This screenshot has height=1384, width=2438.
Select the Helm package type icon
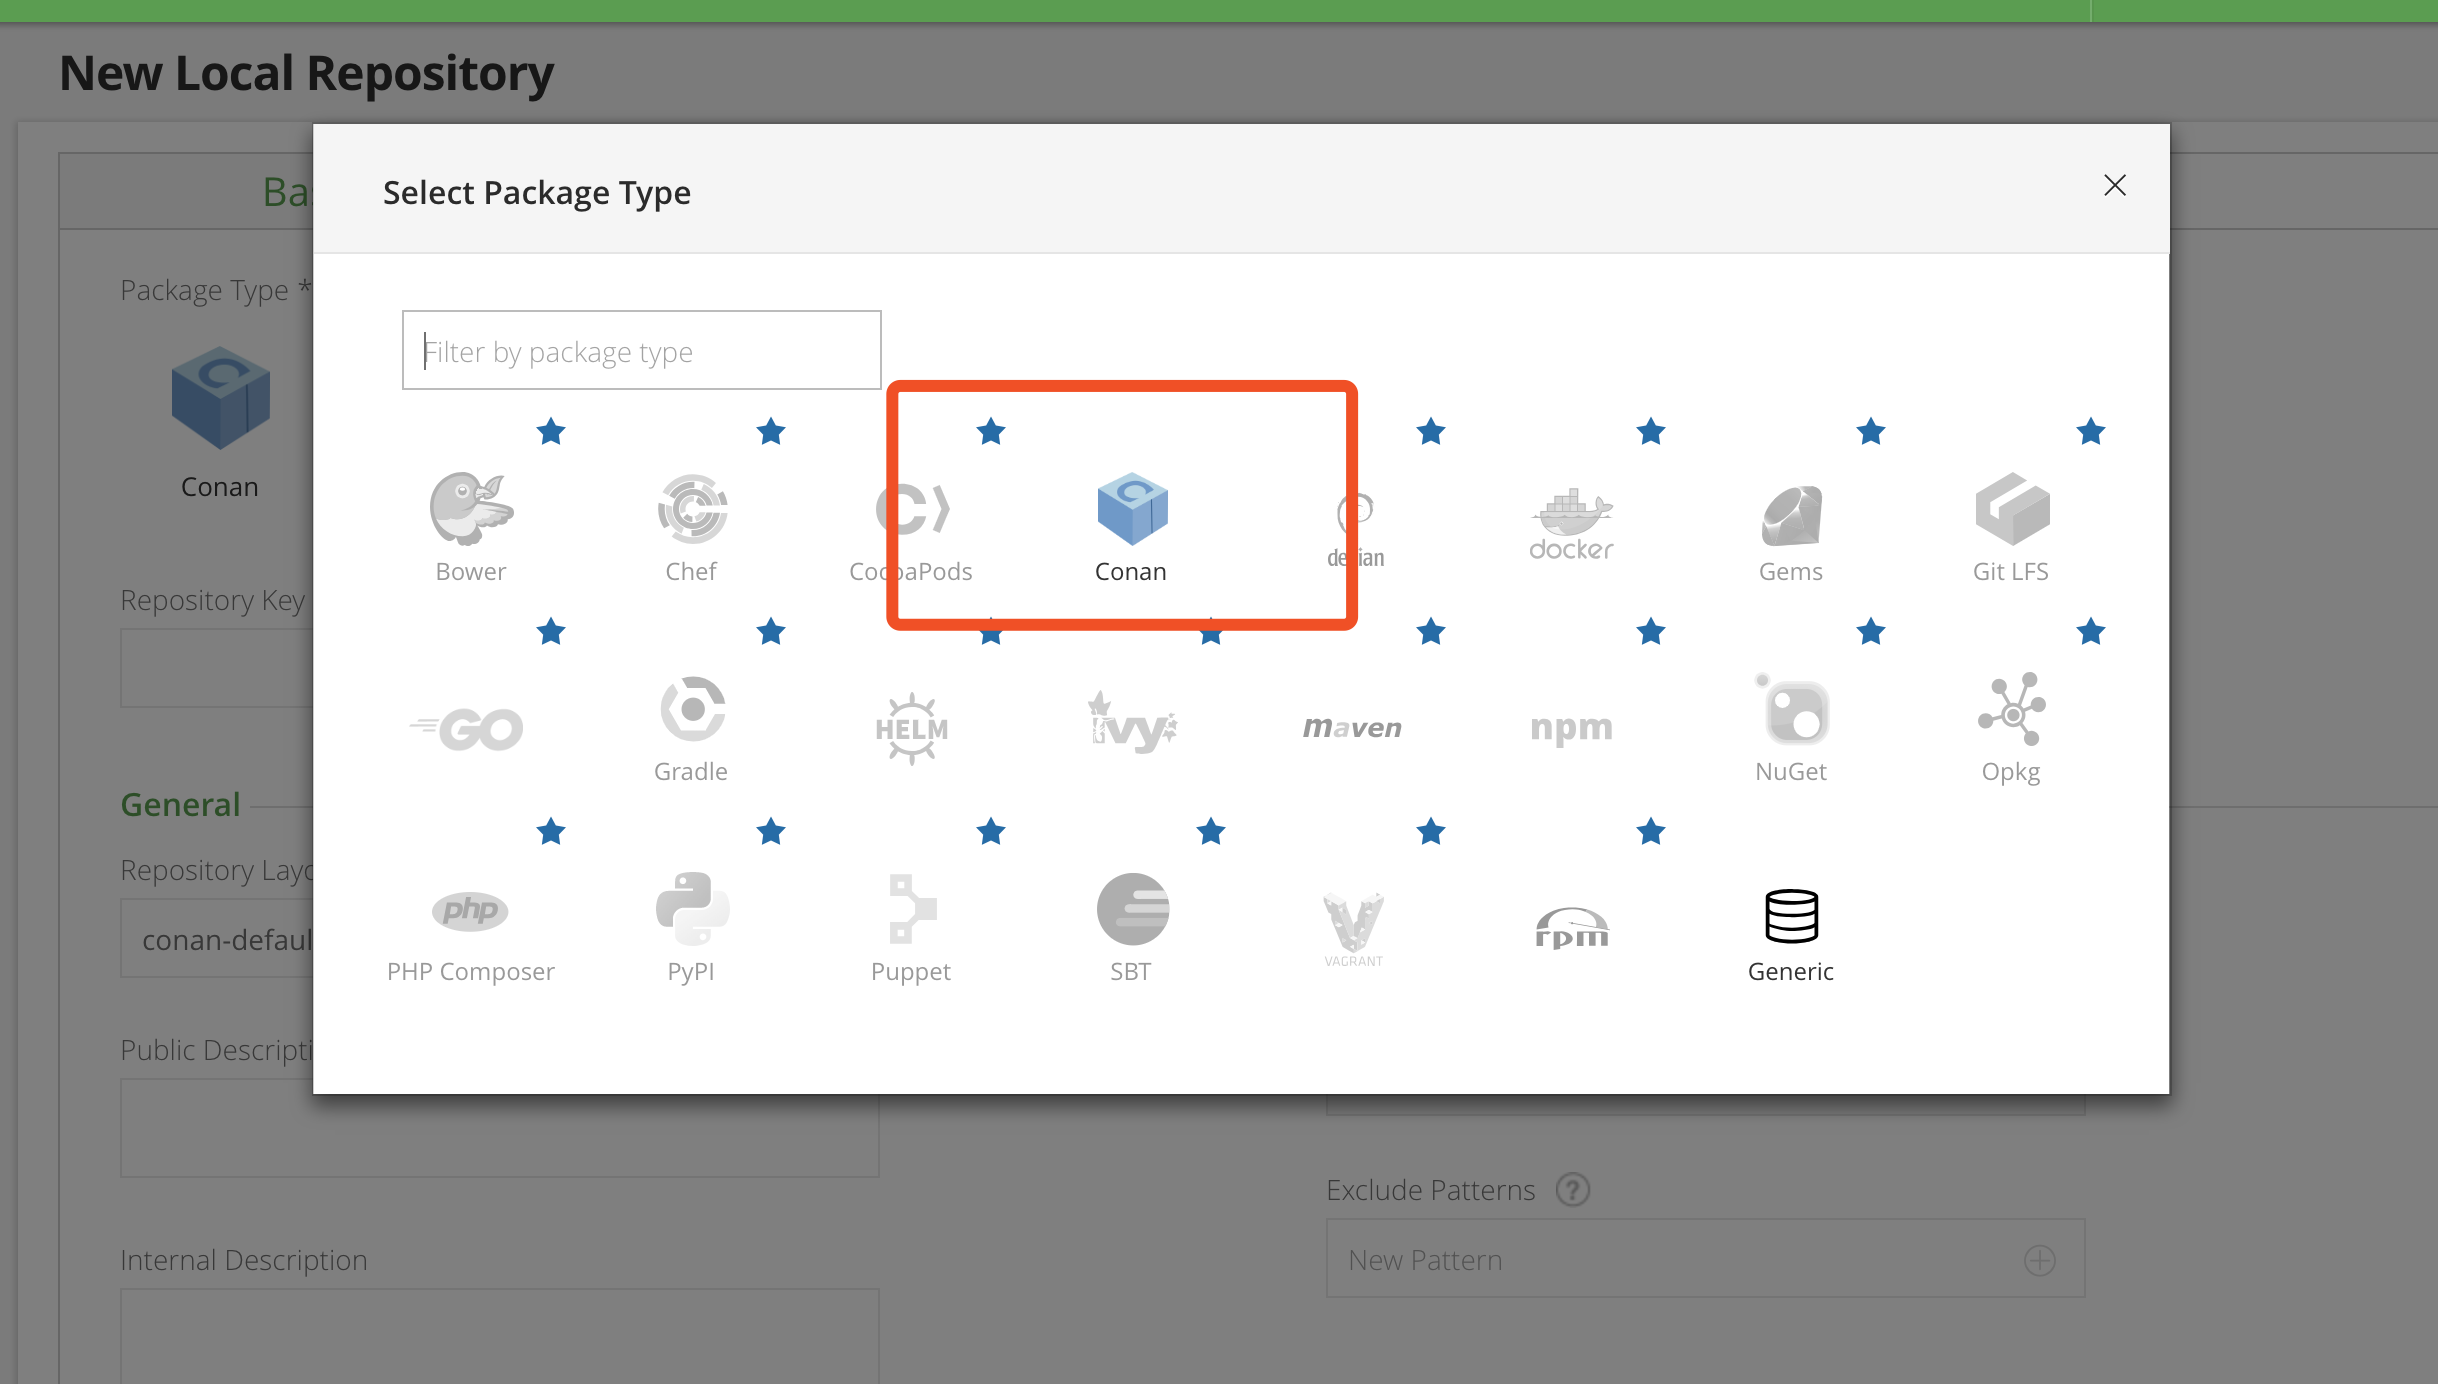pyautogui.click(x=911, y=726)
